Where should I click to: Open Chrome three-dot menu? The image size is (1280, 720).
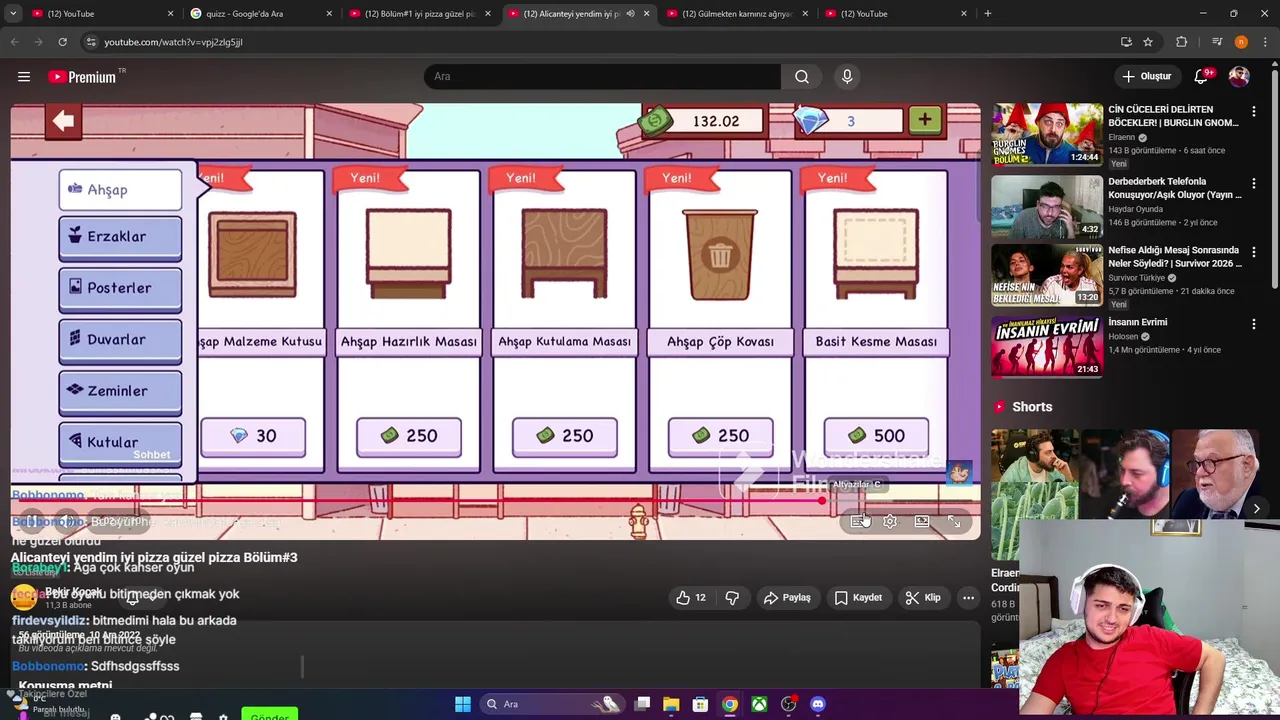(1264, 42)
